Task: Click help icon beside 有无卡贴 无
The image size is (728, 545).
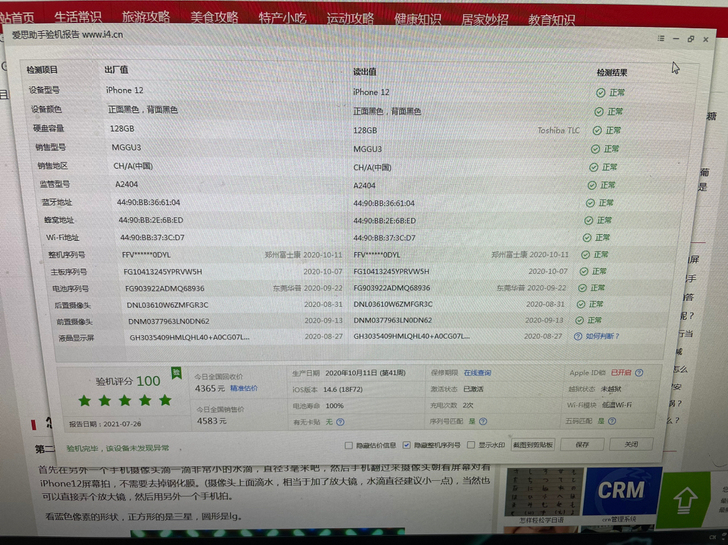Action: pyautogui.click(x=340, y=422)
